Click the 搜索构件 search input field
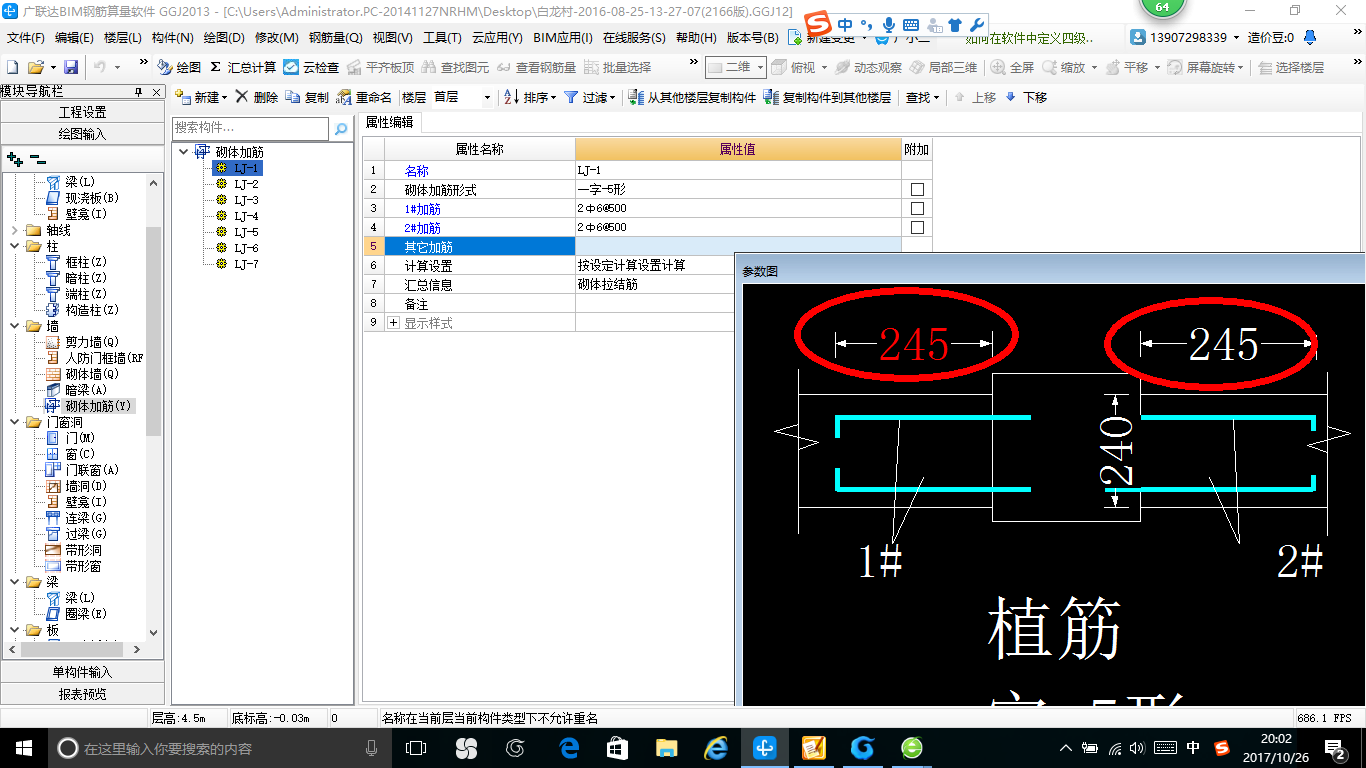This screenshot has width=1366, height=768. tap(250, 128)
